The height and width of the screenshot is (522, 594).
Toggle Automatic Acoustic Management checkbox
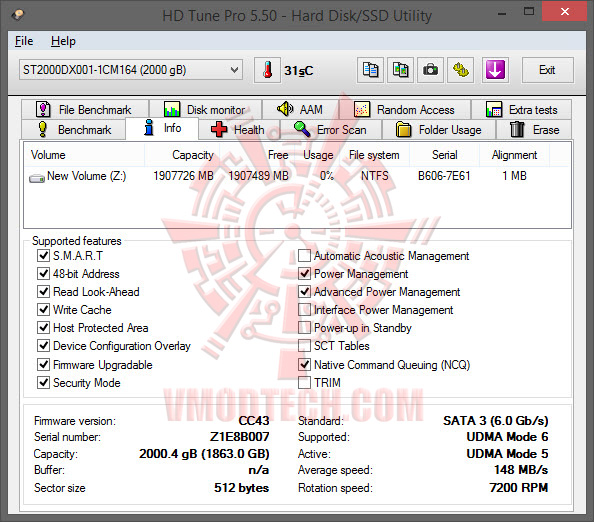[x=305, y=256]
